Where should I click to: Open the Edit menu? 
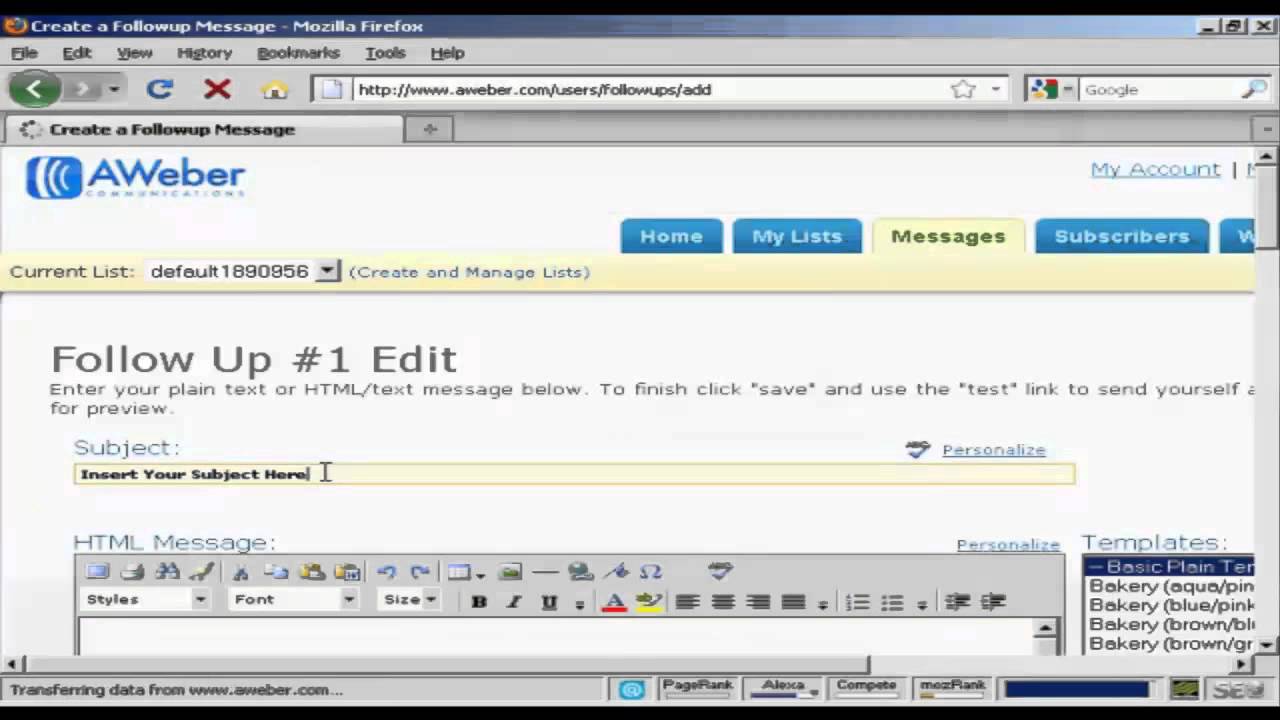77,53
